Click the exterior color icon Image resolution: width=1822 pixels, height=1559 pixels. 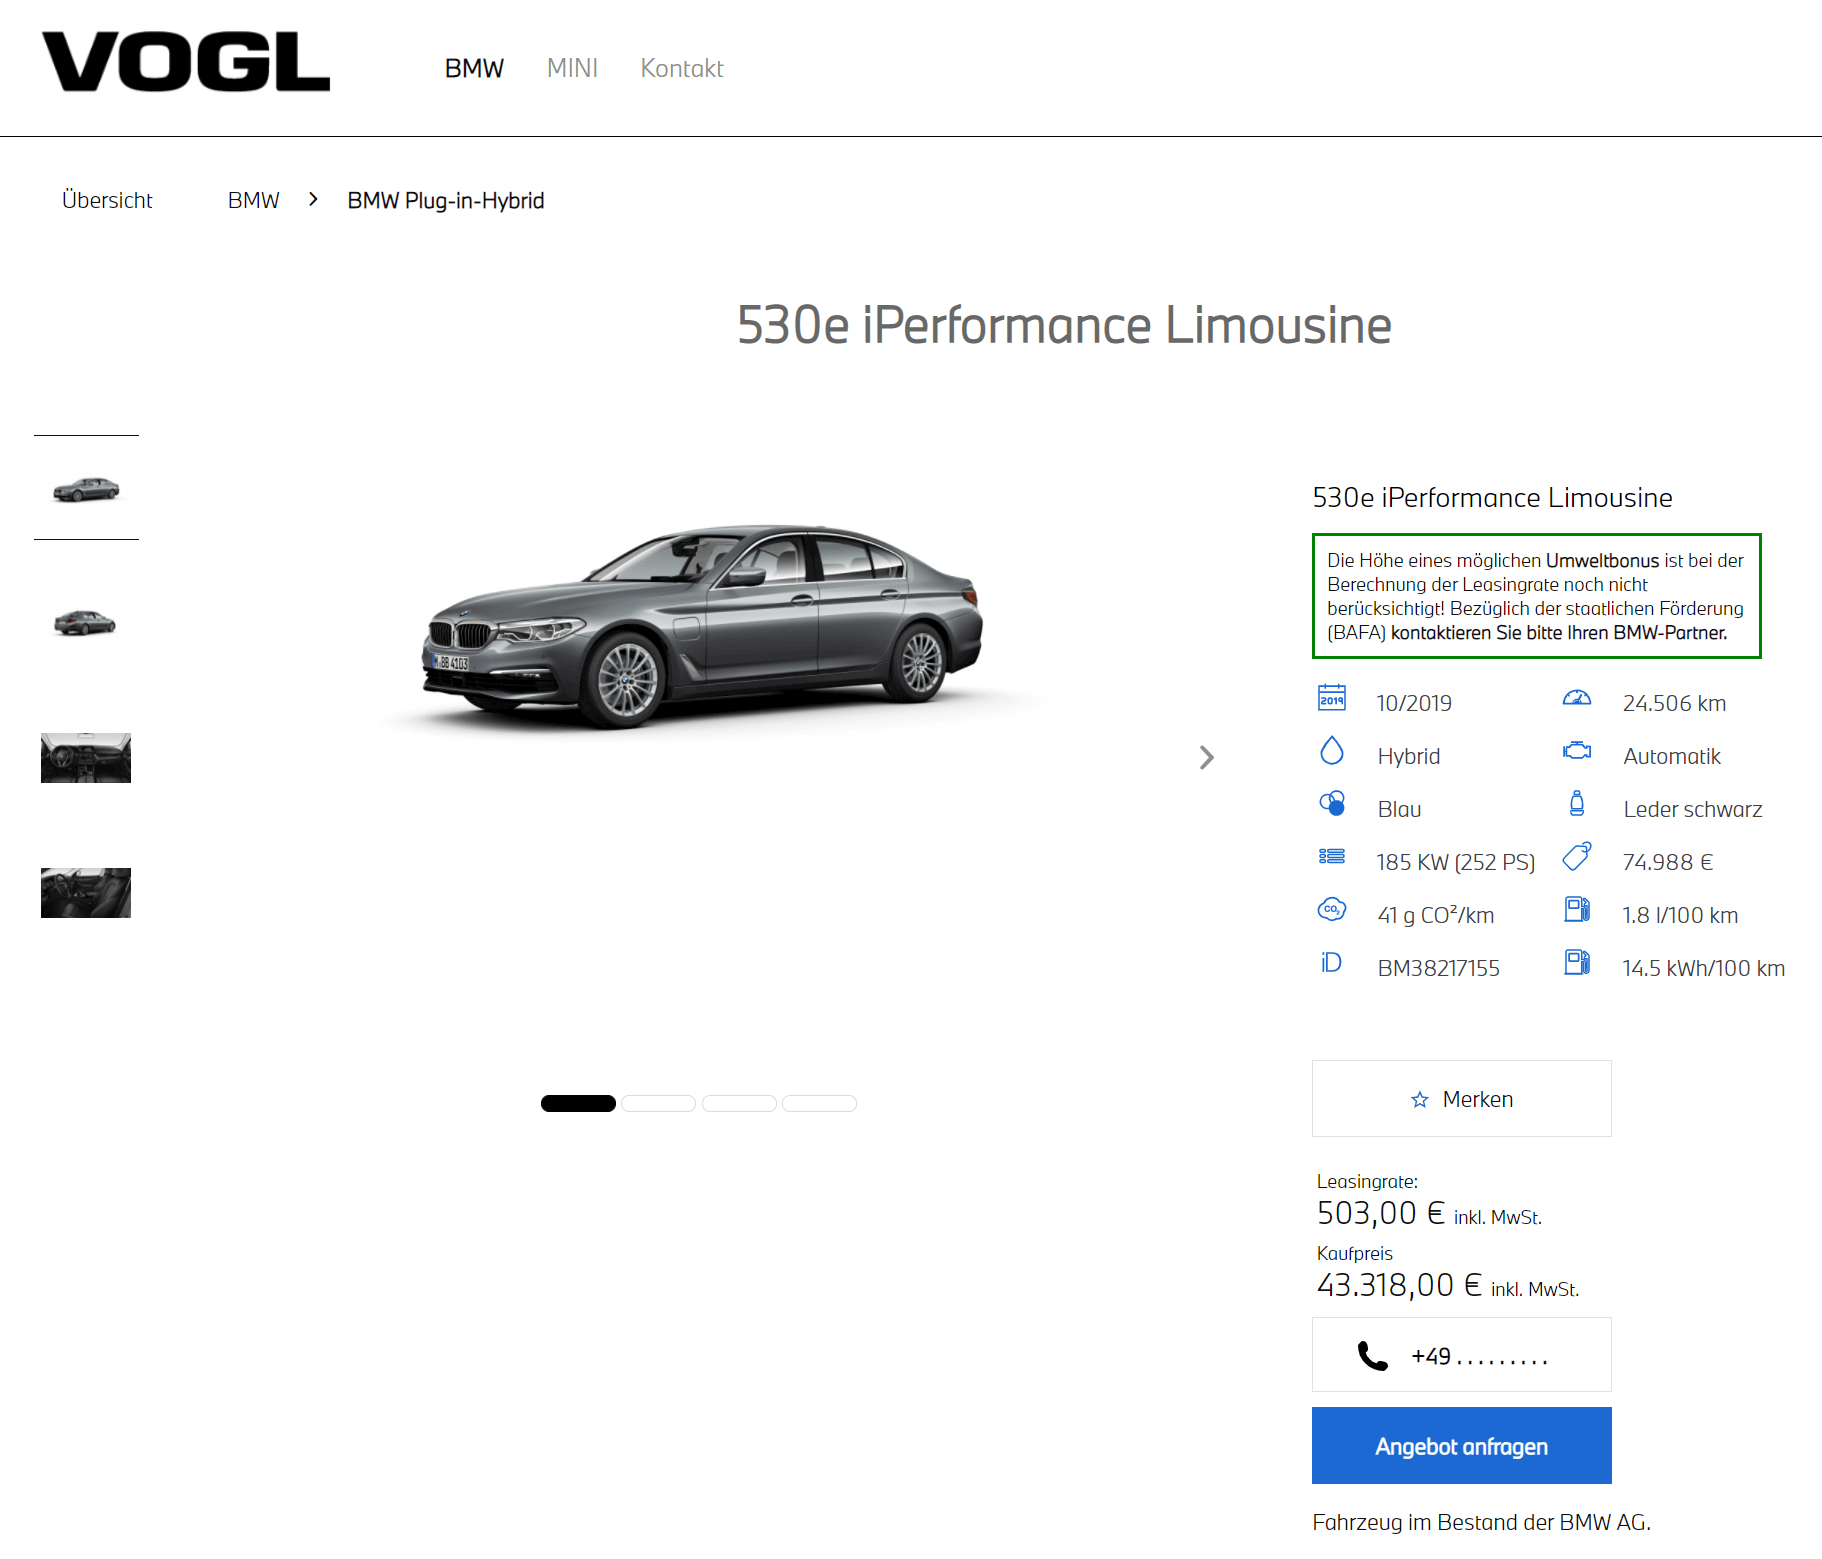pos(1332,803)
